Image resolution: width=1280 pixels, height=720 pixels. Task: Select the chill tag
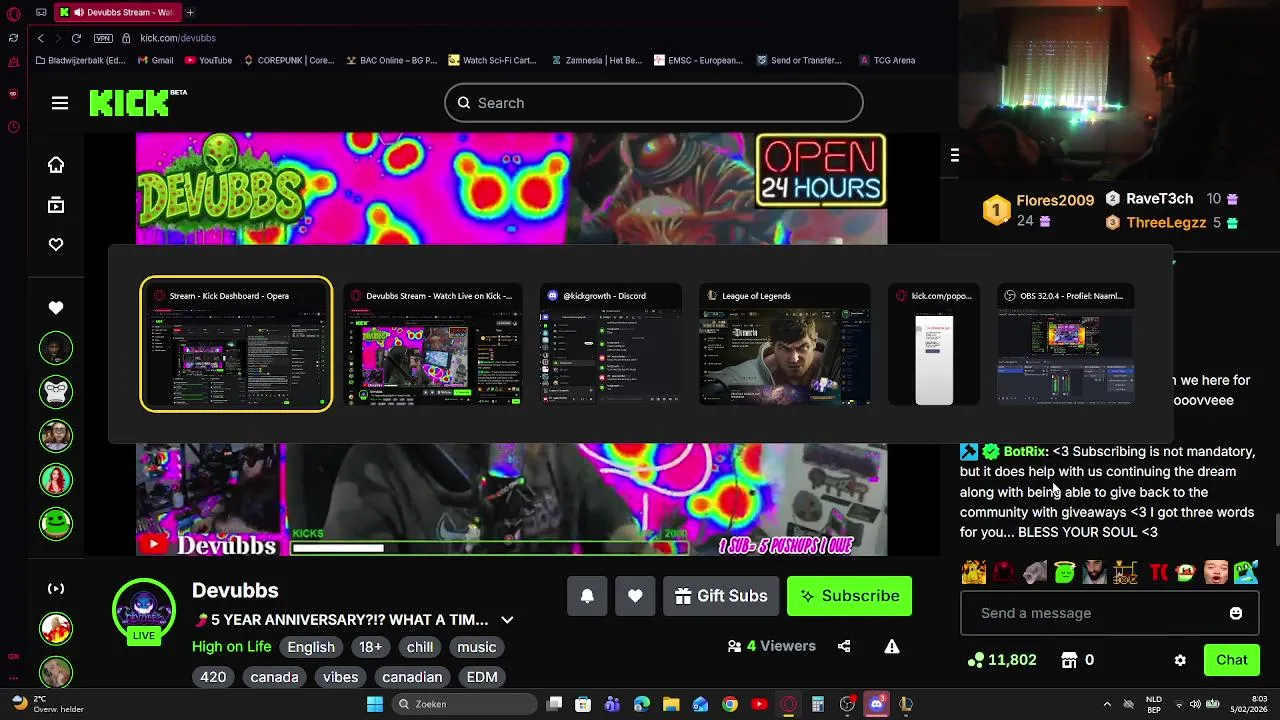point(420,647)
